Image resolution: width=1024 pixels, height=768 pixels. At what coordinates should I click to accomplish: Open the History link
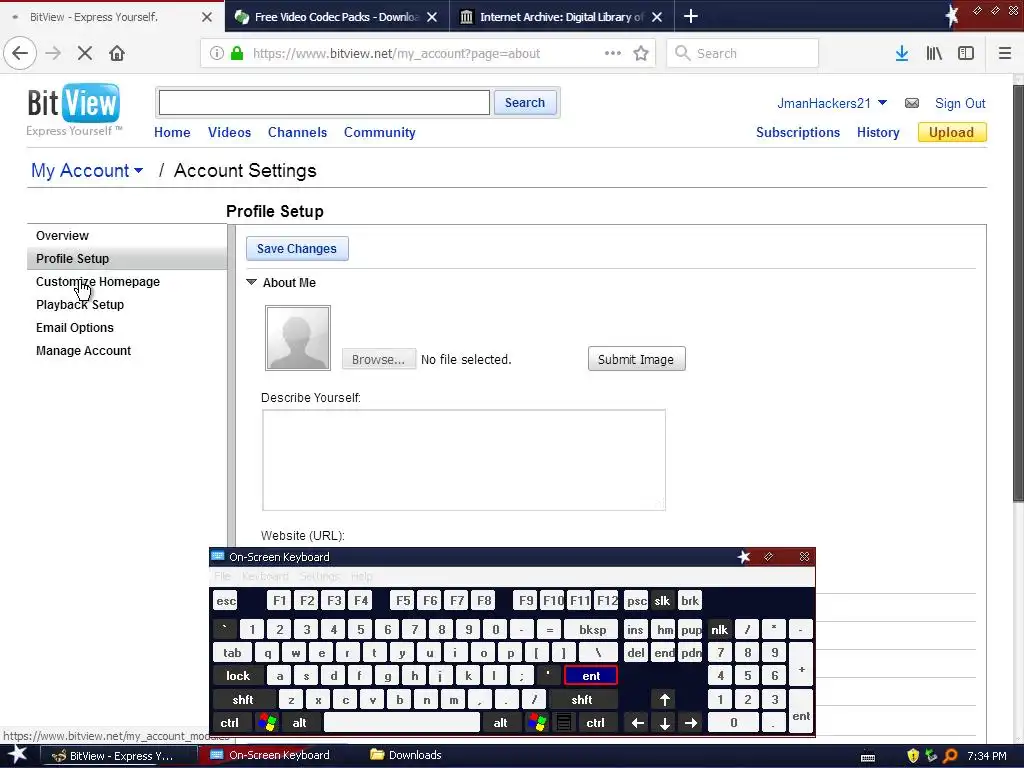[878, 132]
